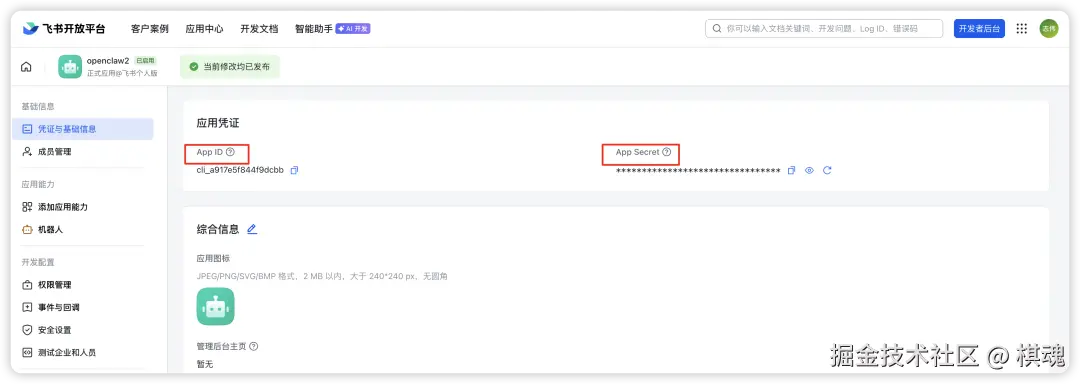Go to home via house icon
Image resolution: width=1080 pixels, height=384 pixels.
pos(26,67)
